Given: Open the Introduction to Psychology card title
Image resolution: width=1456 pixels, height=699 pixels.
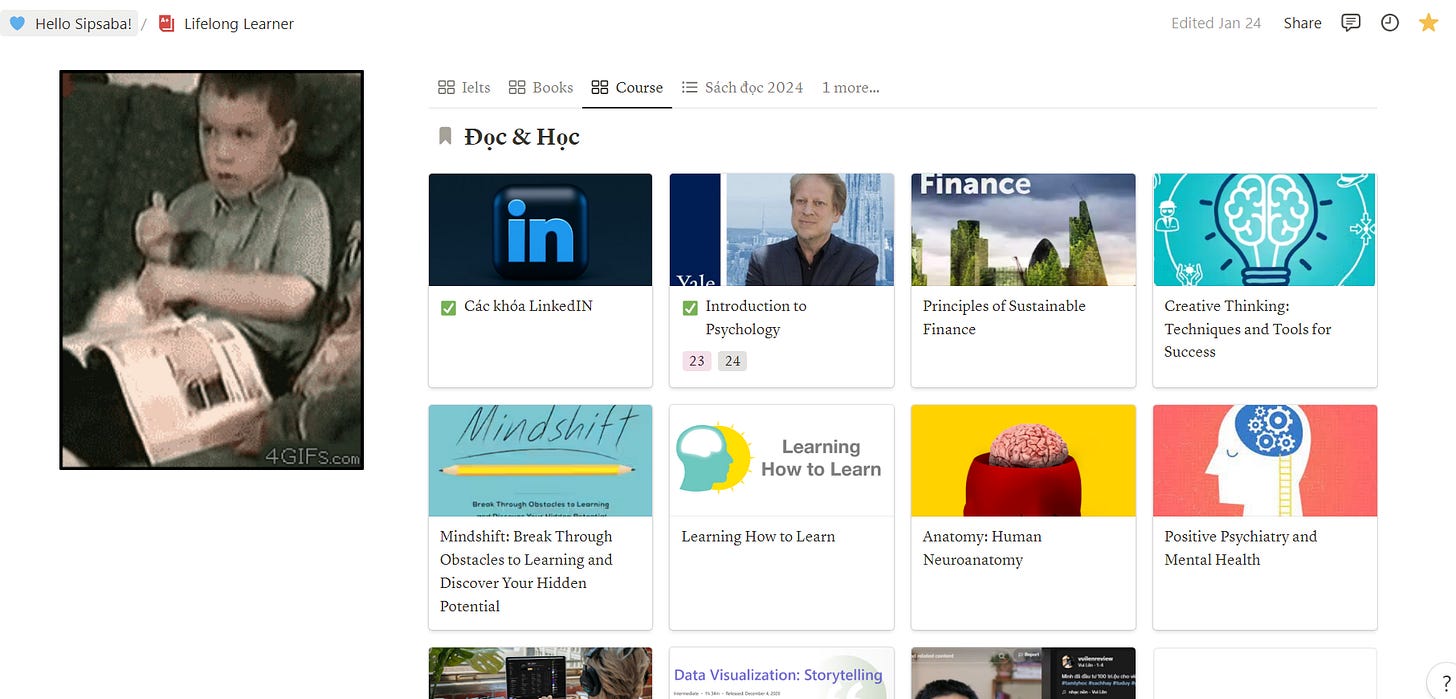Looking at the screenshot, I should (756, 318).
